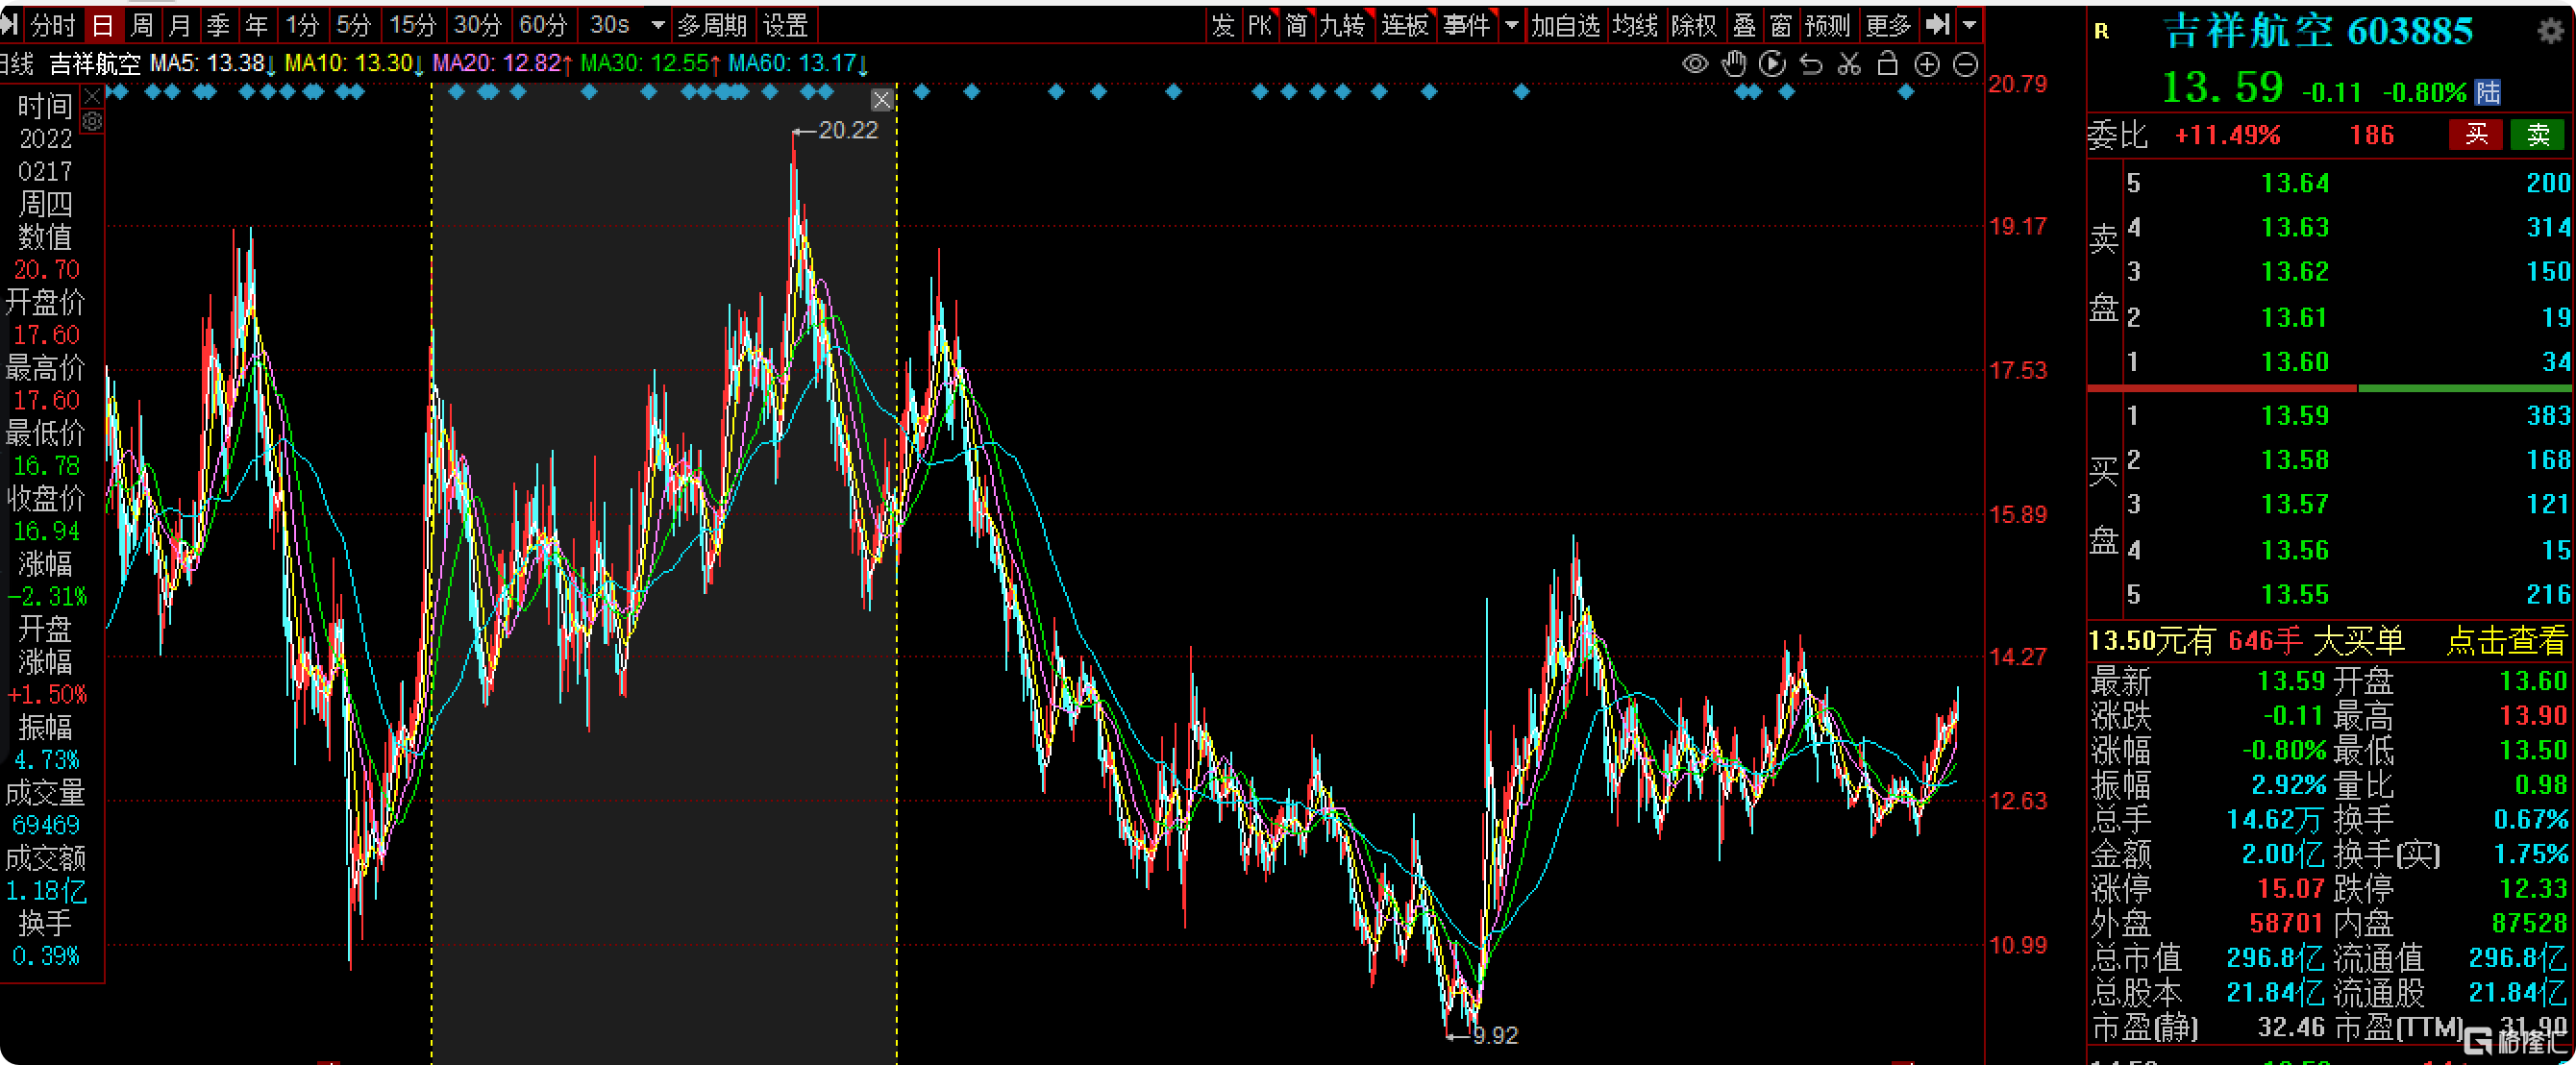Zoom out with the minus circle icon

(1965, 65)
